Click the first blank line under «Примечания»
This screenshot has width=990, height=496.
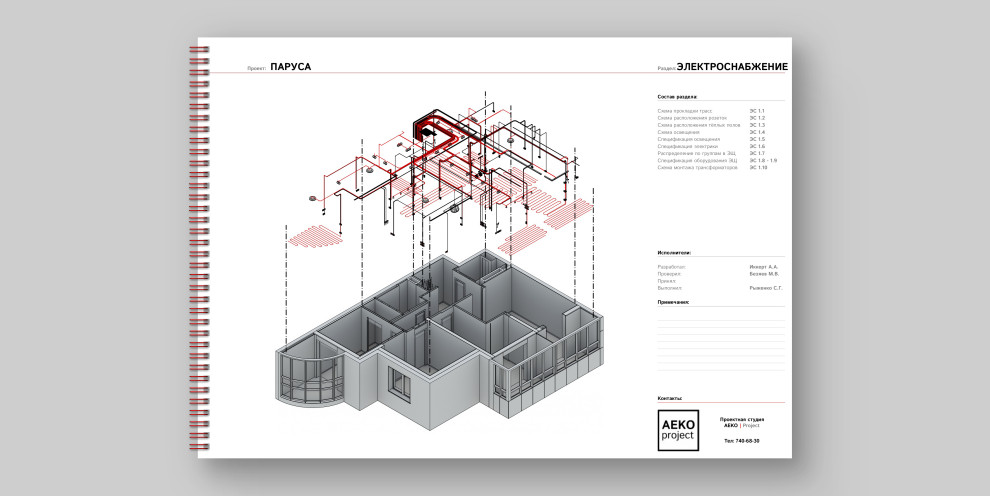[720, 319]
